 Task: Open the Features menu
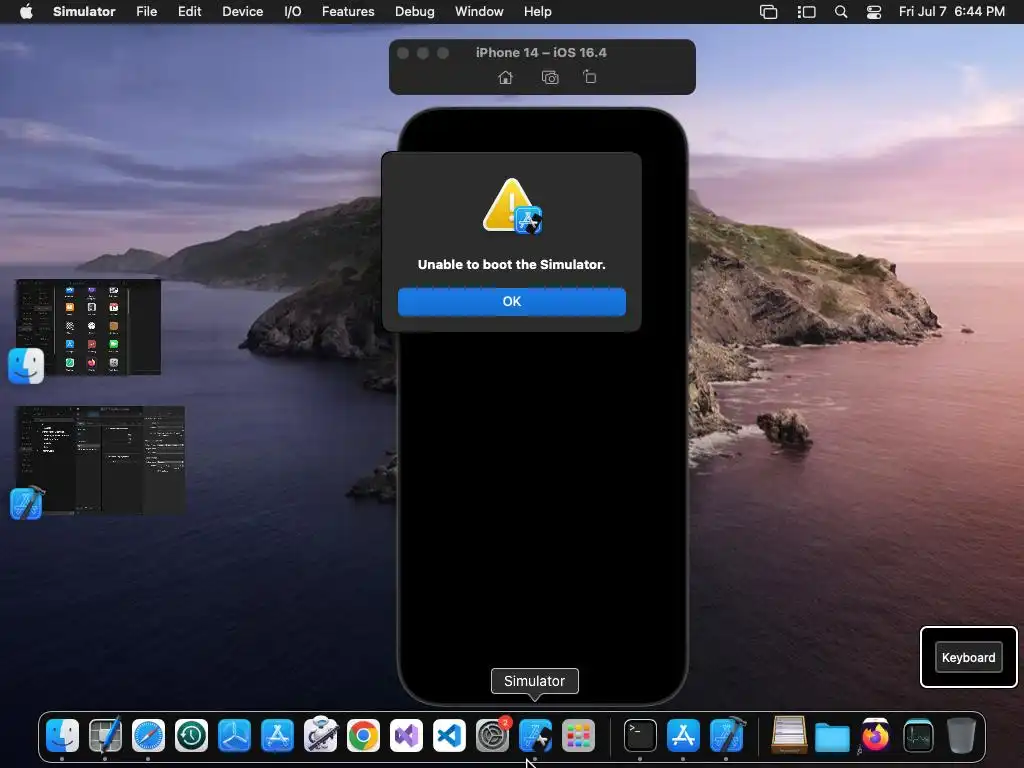[x=348, y=12]
